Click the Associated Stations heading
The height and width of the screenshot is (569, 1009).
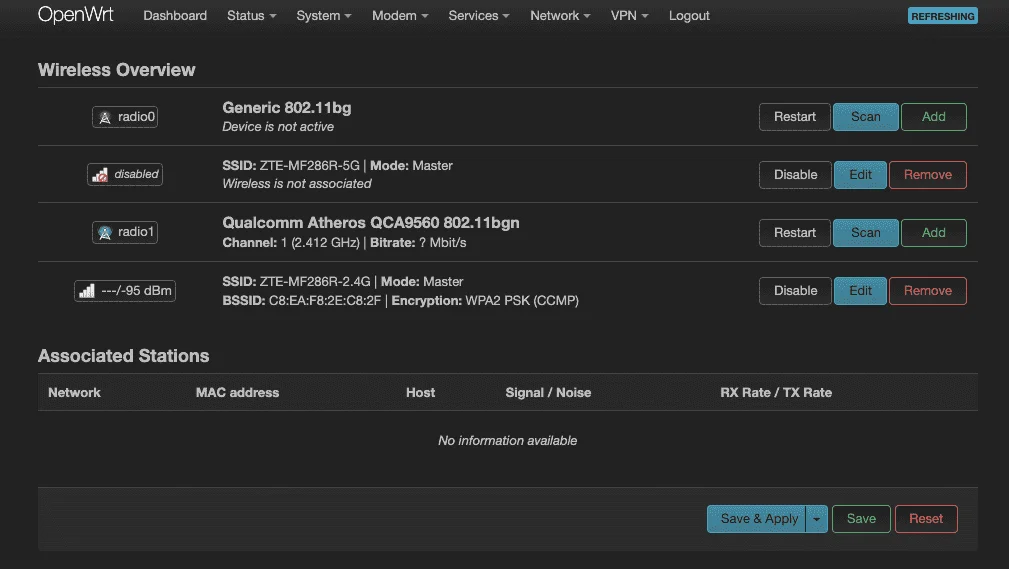pyautogui.click(x=124, y=355)
